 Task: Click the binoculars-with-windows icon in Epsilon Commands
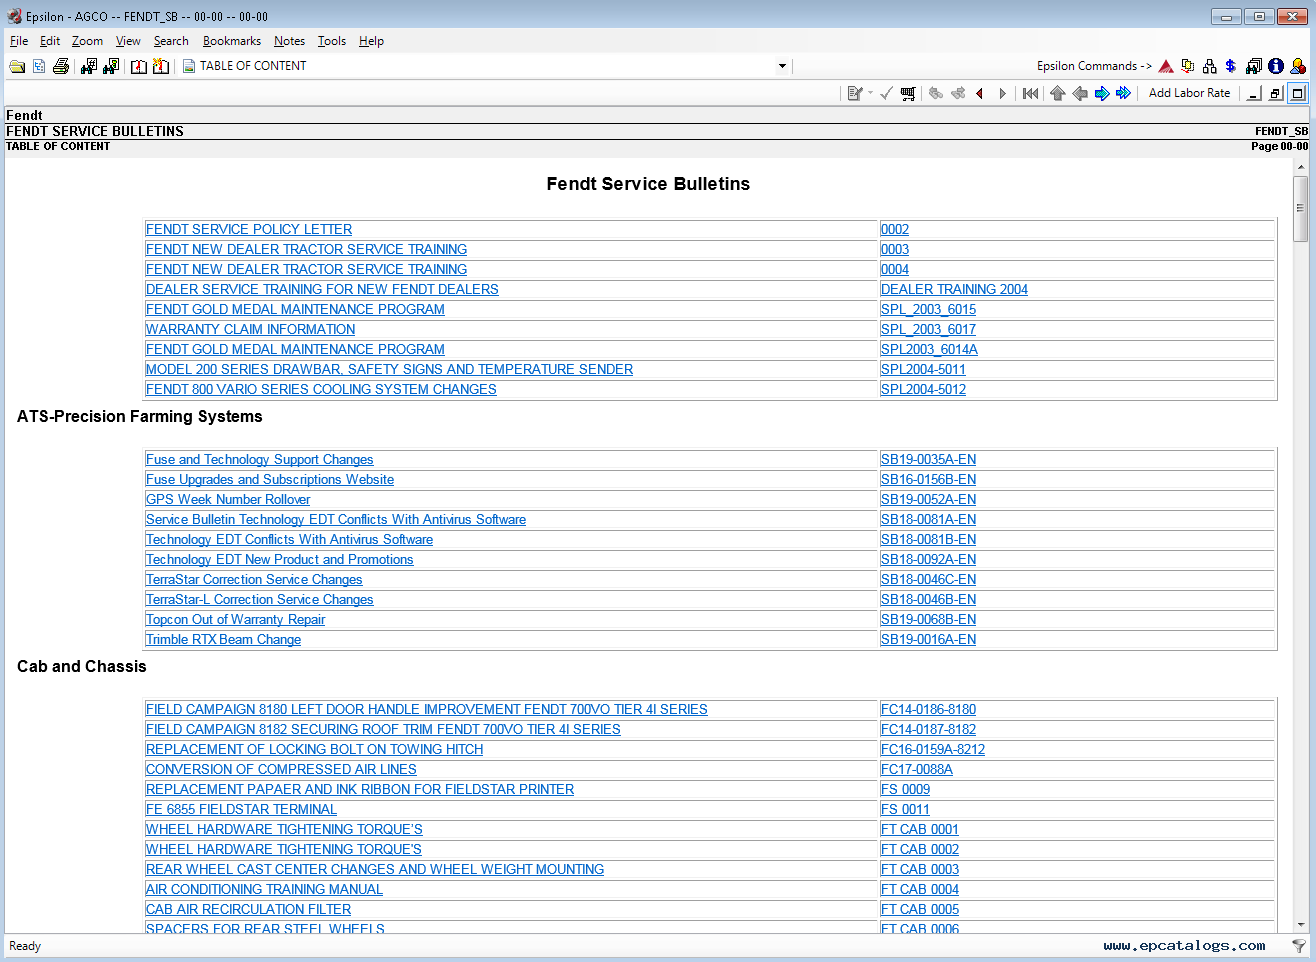coord(1254,66)
